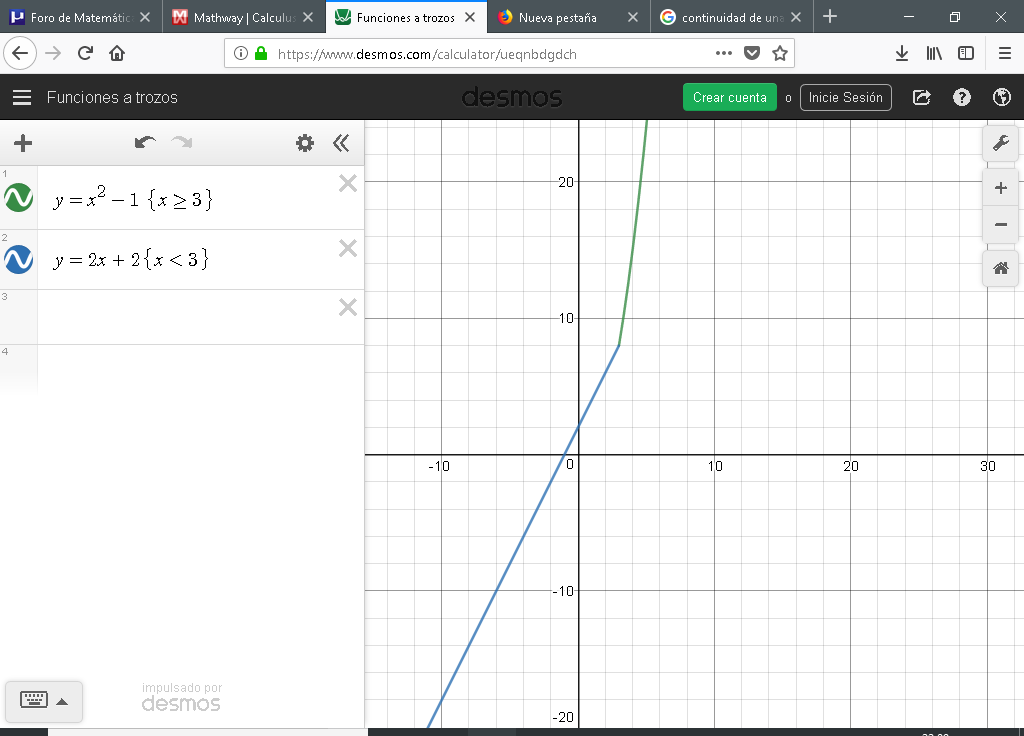
Task: Expand the on-screen keypad
Action: (43, 701)
